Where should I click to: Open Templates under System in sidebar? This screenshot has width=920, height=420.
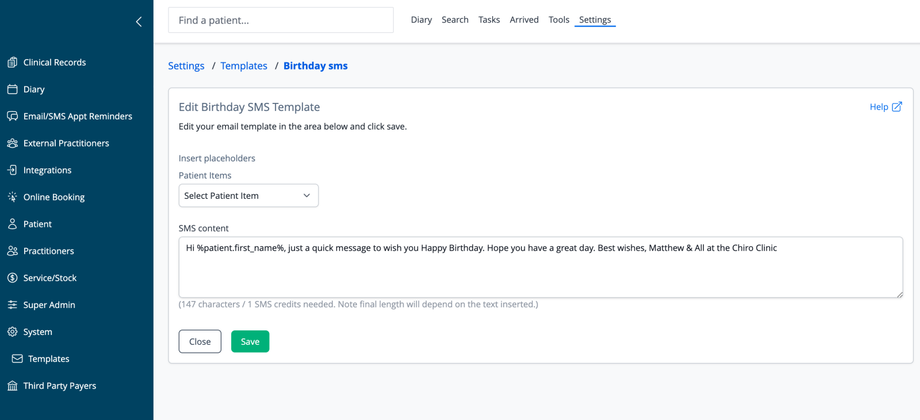pos(48,359)
